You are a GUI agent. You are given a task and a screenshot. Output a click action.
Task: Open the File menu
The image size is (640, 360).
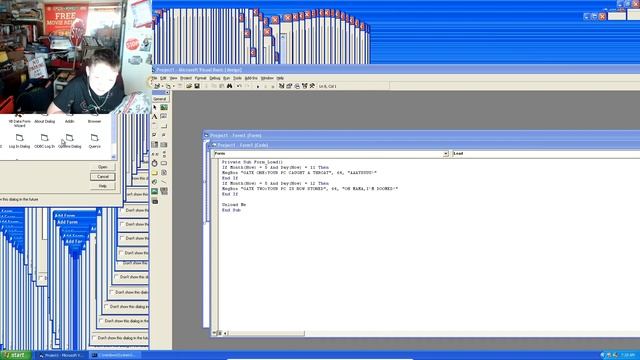click(154, 78)
